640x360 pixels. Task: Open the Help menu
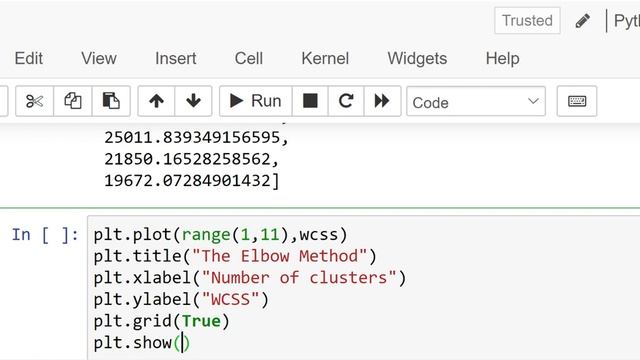[x=502, y=58]
